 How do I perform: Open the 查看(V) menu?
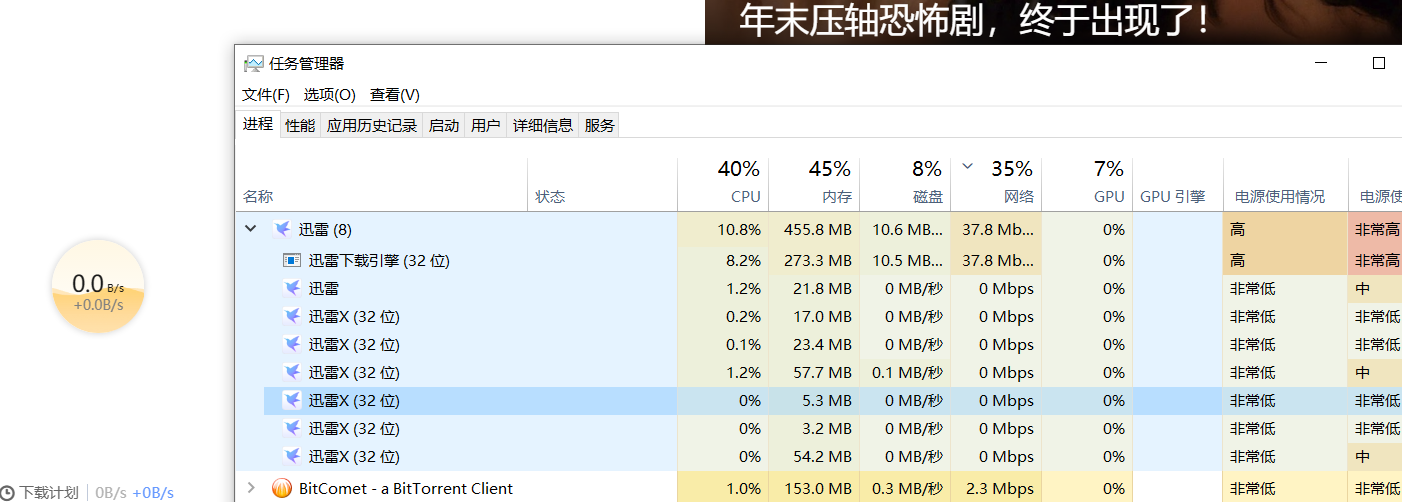pos(394,95)
